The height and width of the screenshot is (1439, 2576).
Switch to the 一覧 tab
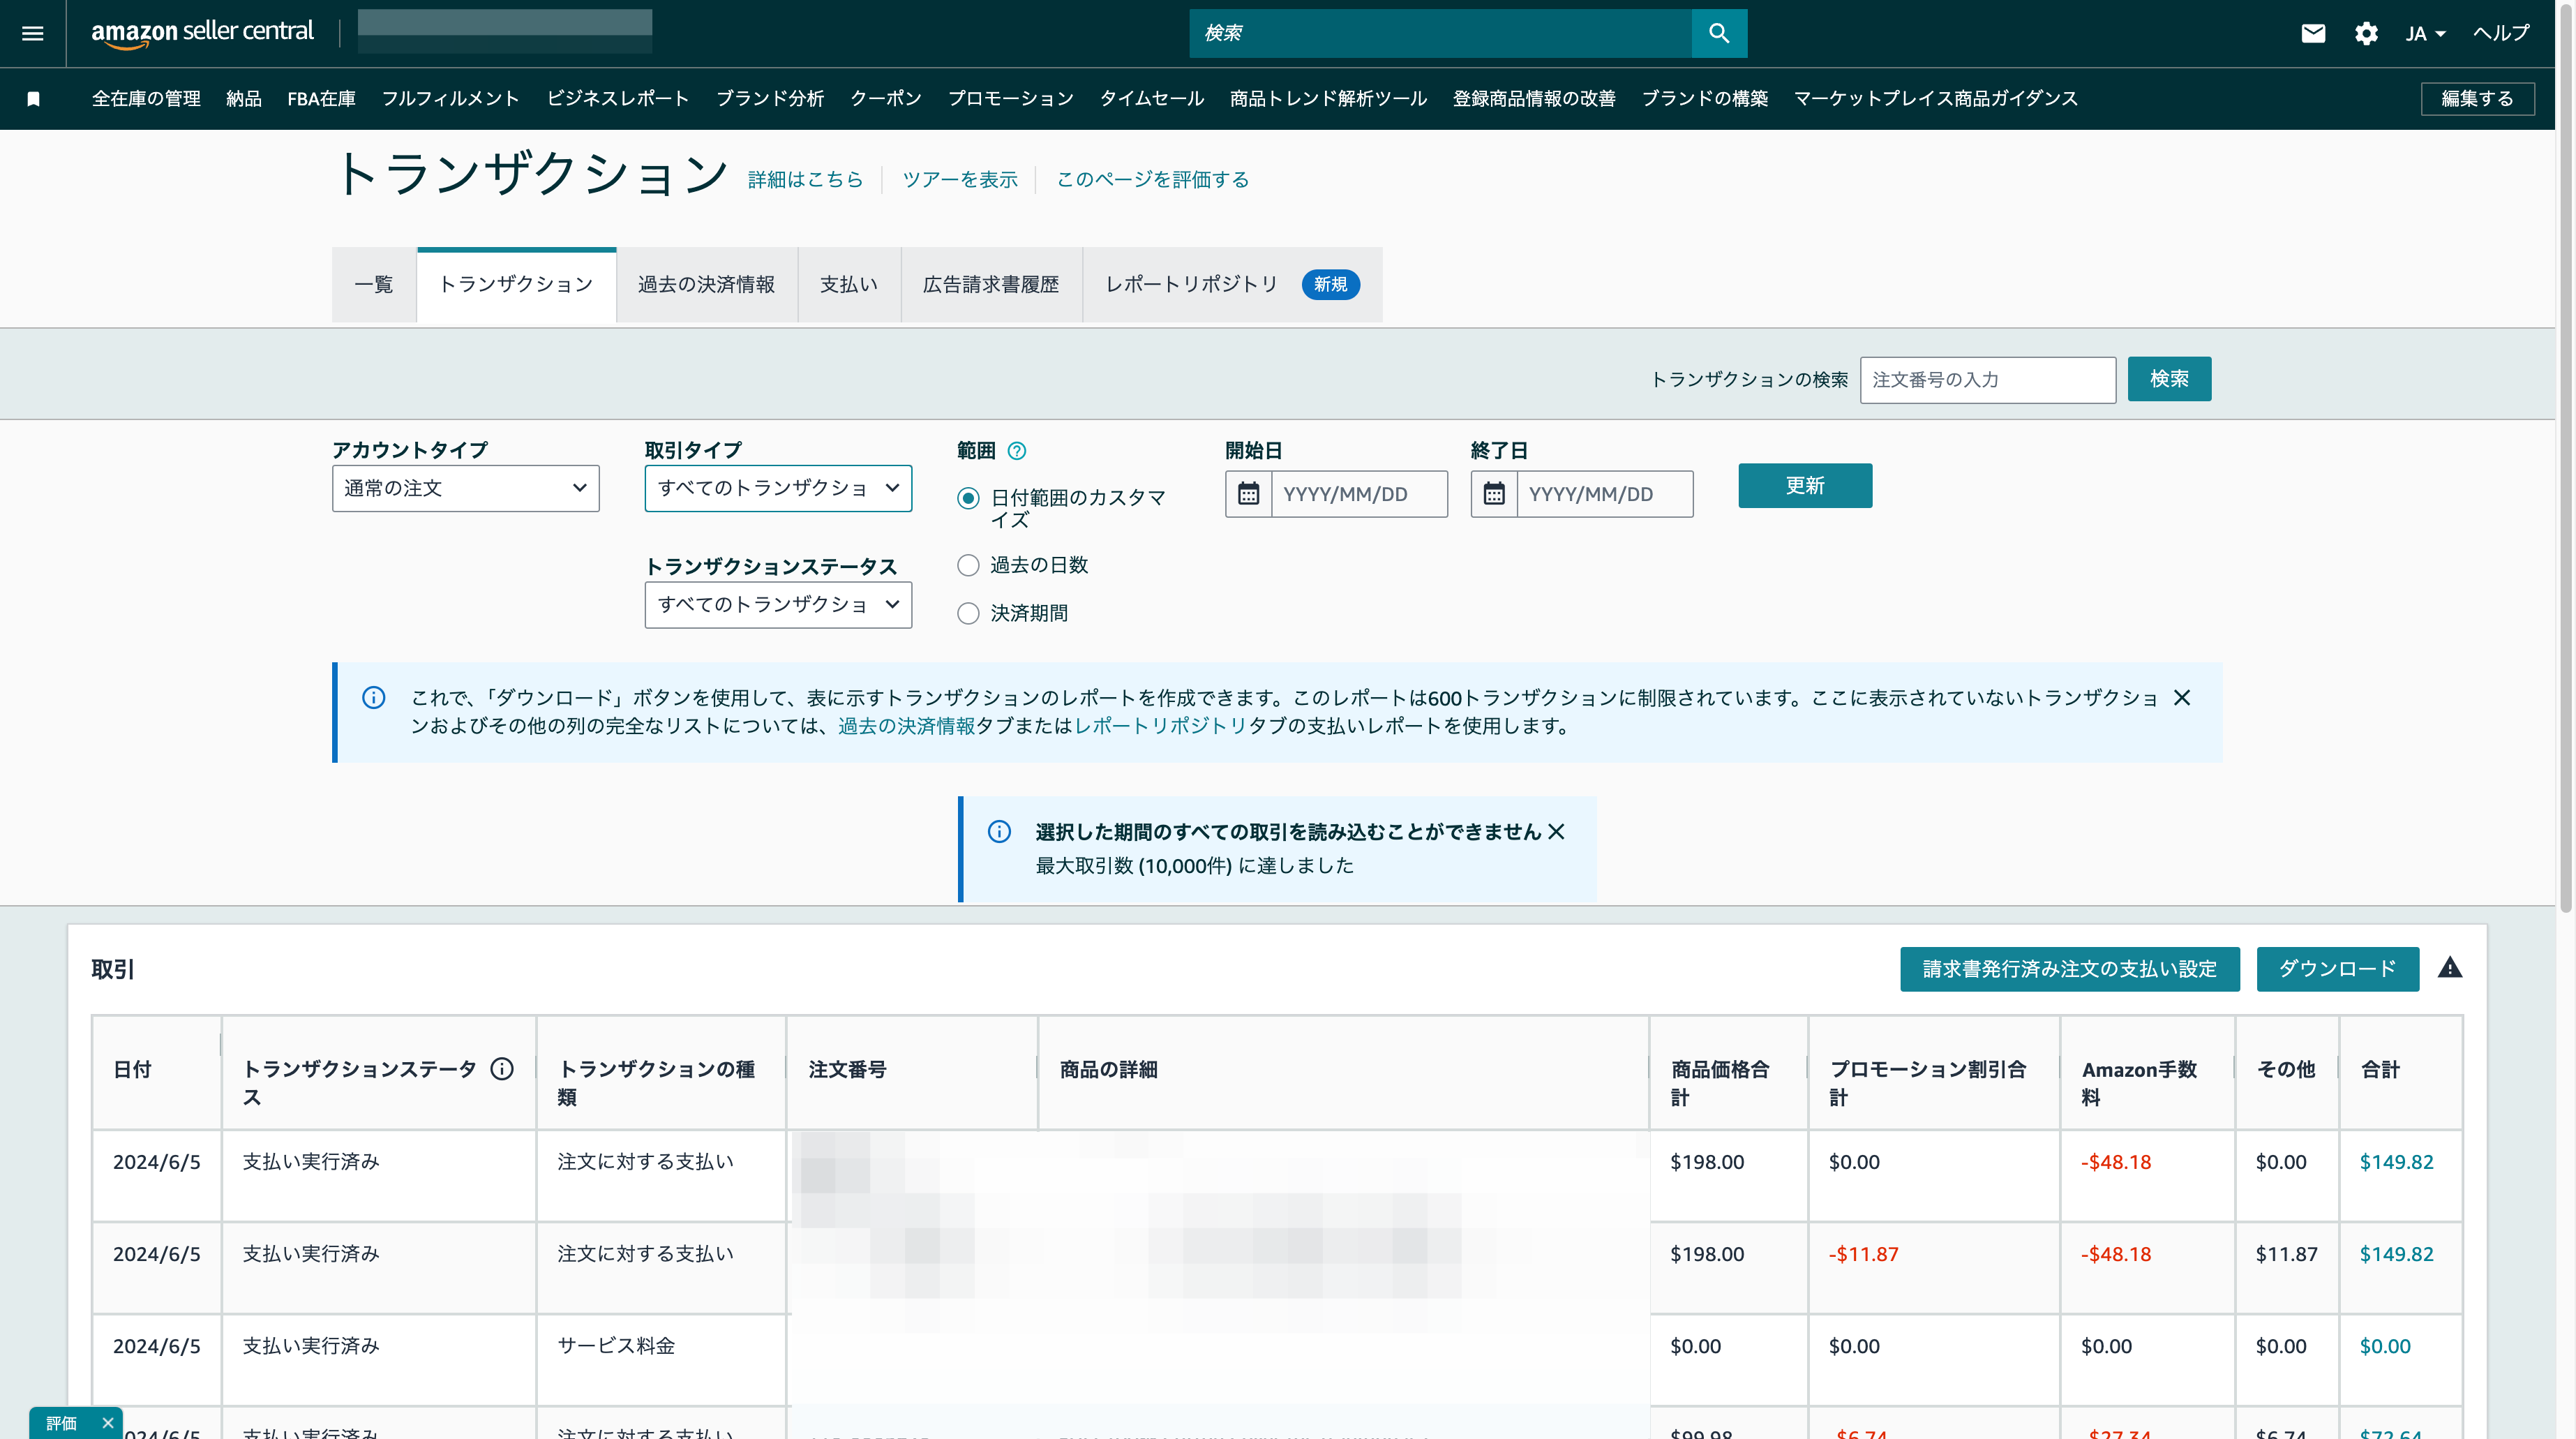tap(374, 285)
